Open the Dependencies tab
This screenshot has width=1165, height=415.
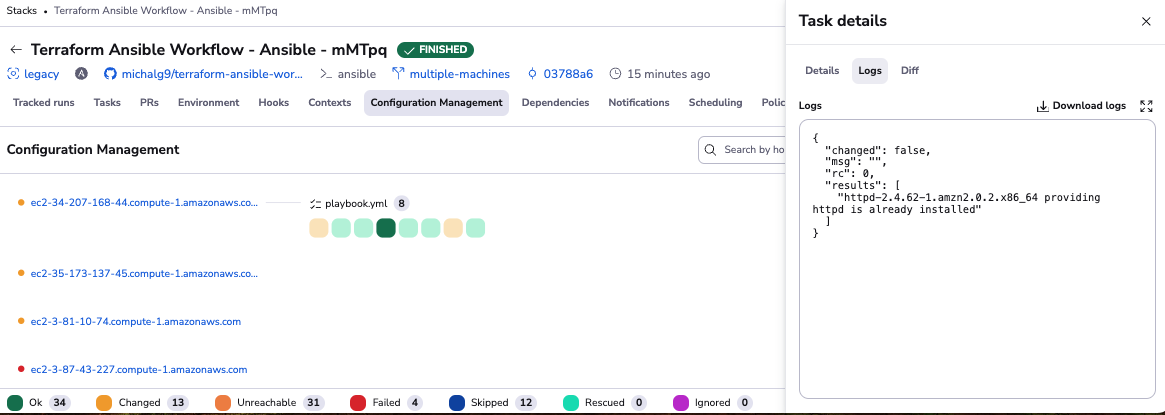tap(555, 103)
